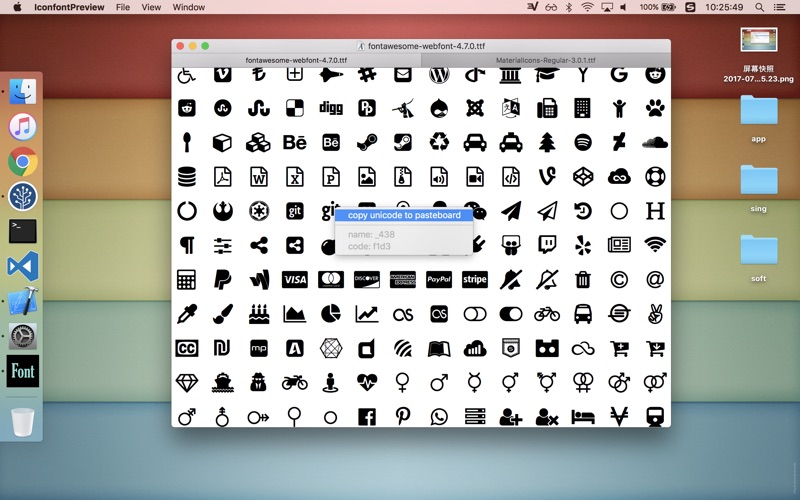Image resolution: width=800 pixels, height=500 pixels.
Task: Open Spotlight search in menu bar
Action: point(760,7)
